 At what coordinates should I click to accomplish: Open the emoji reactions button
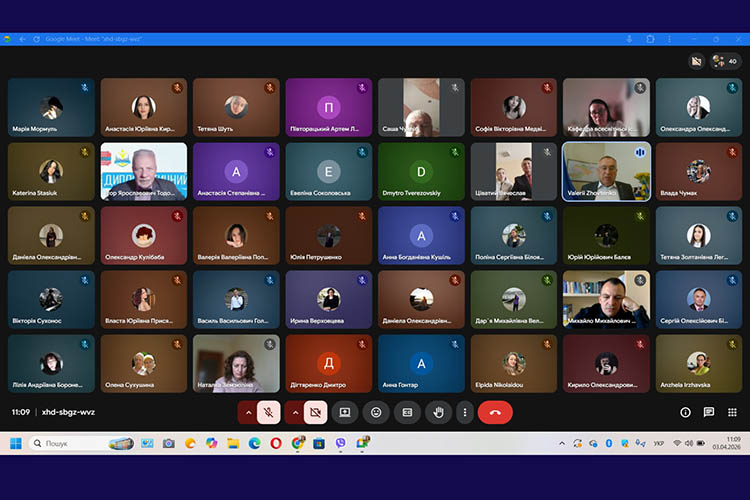coord(376,411)
